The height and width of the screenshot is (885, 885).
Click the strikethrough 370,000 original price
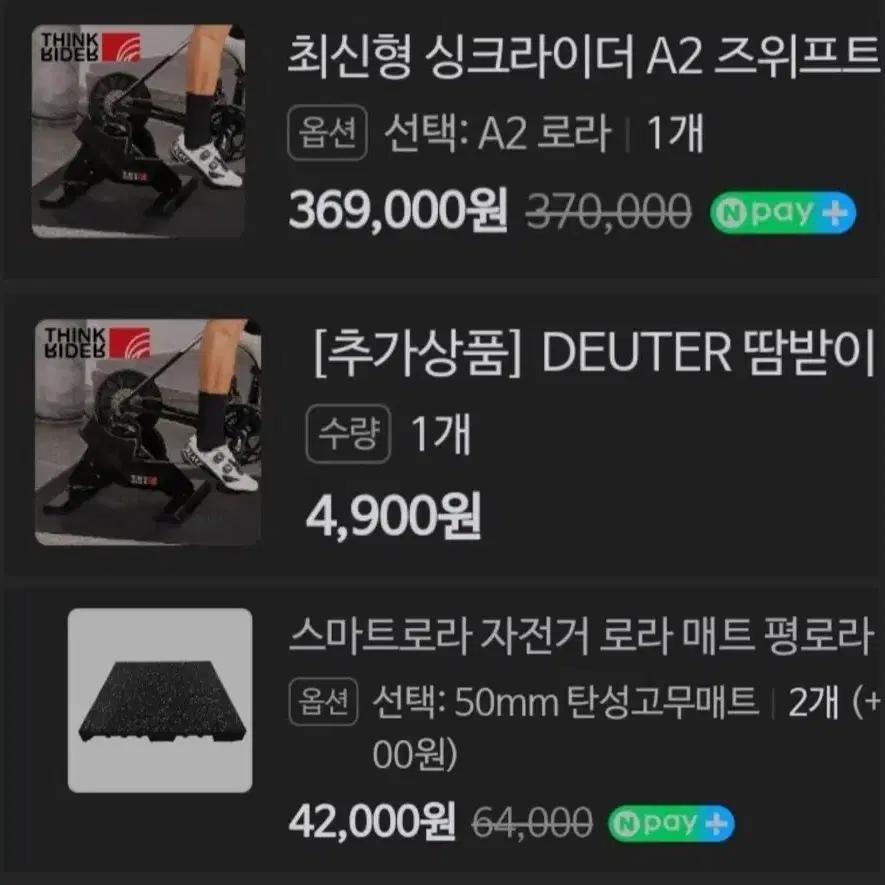(x=608, y=212)
